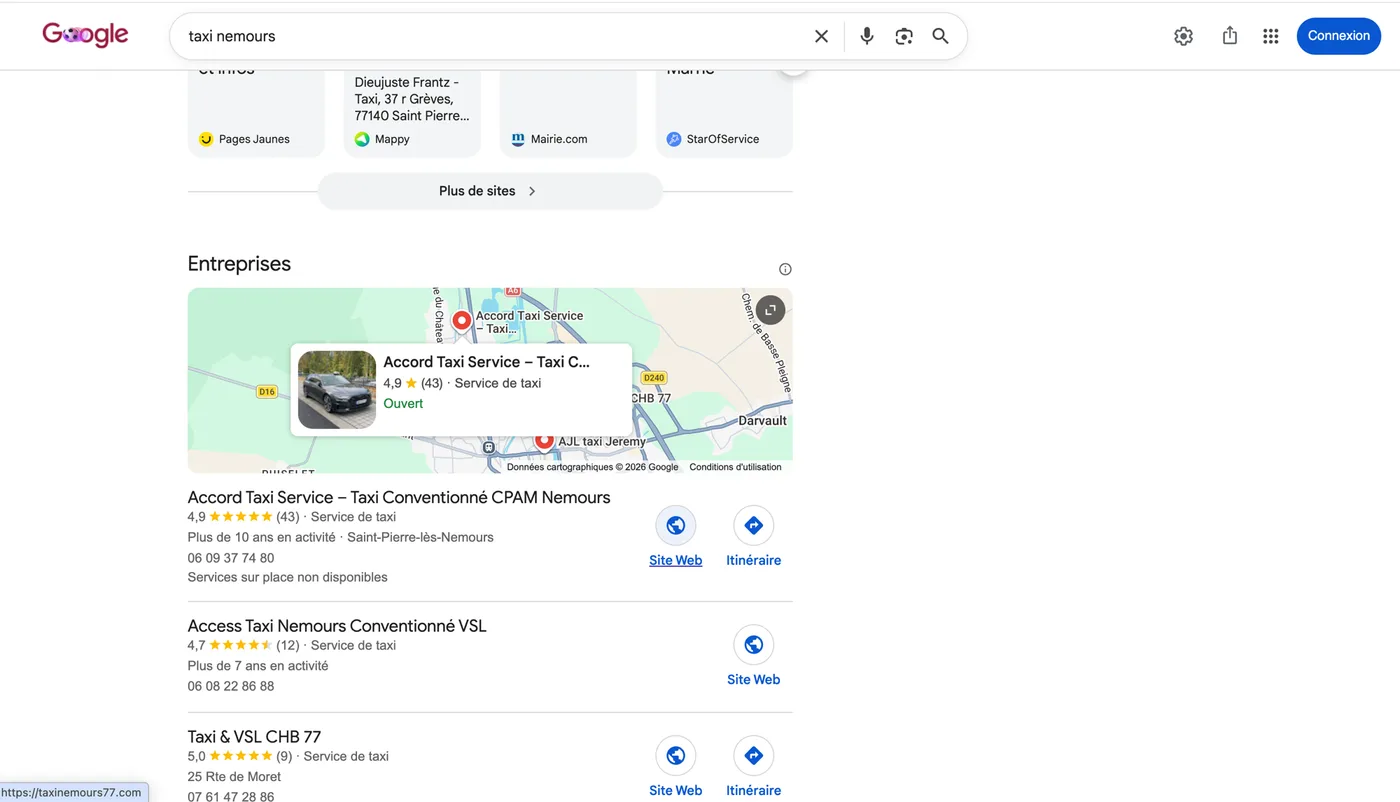Open quick settings gear icon
This screenshot has height=802, width=1400.
tap(1184, 36)
